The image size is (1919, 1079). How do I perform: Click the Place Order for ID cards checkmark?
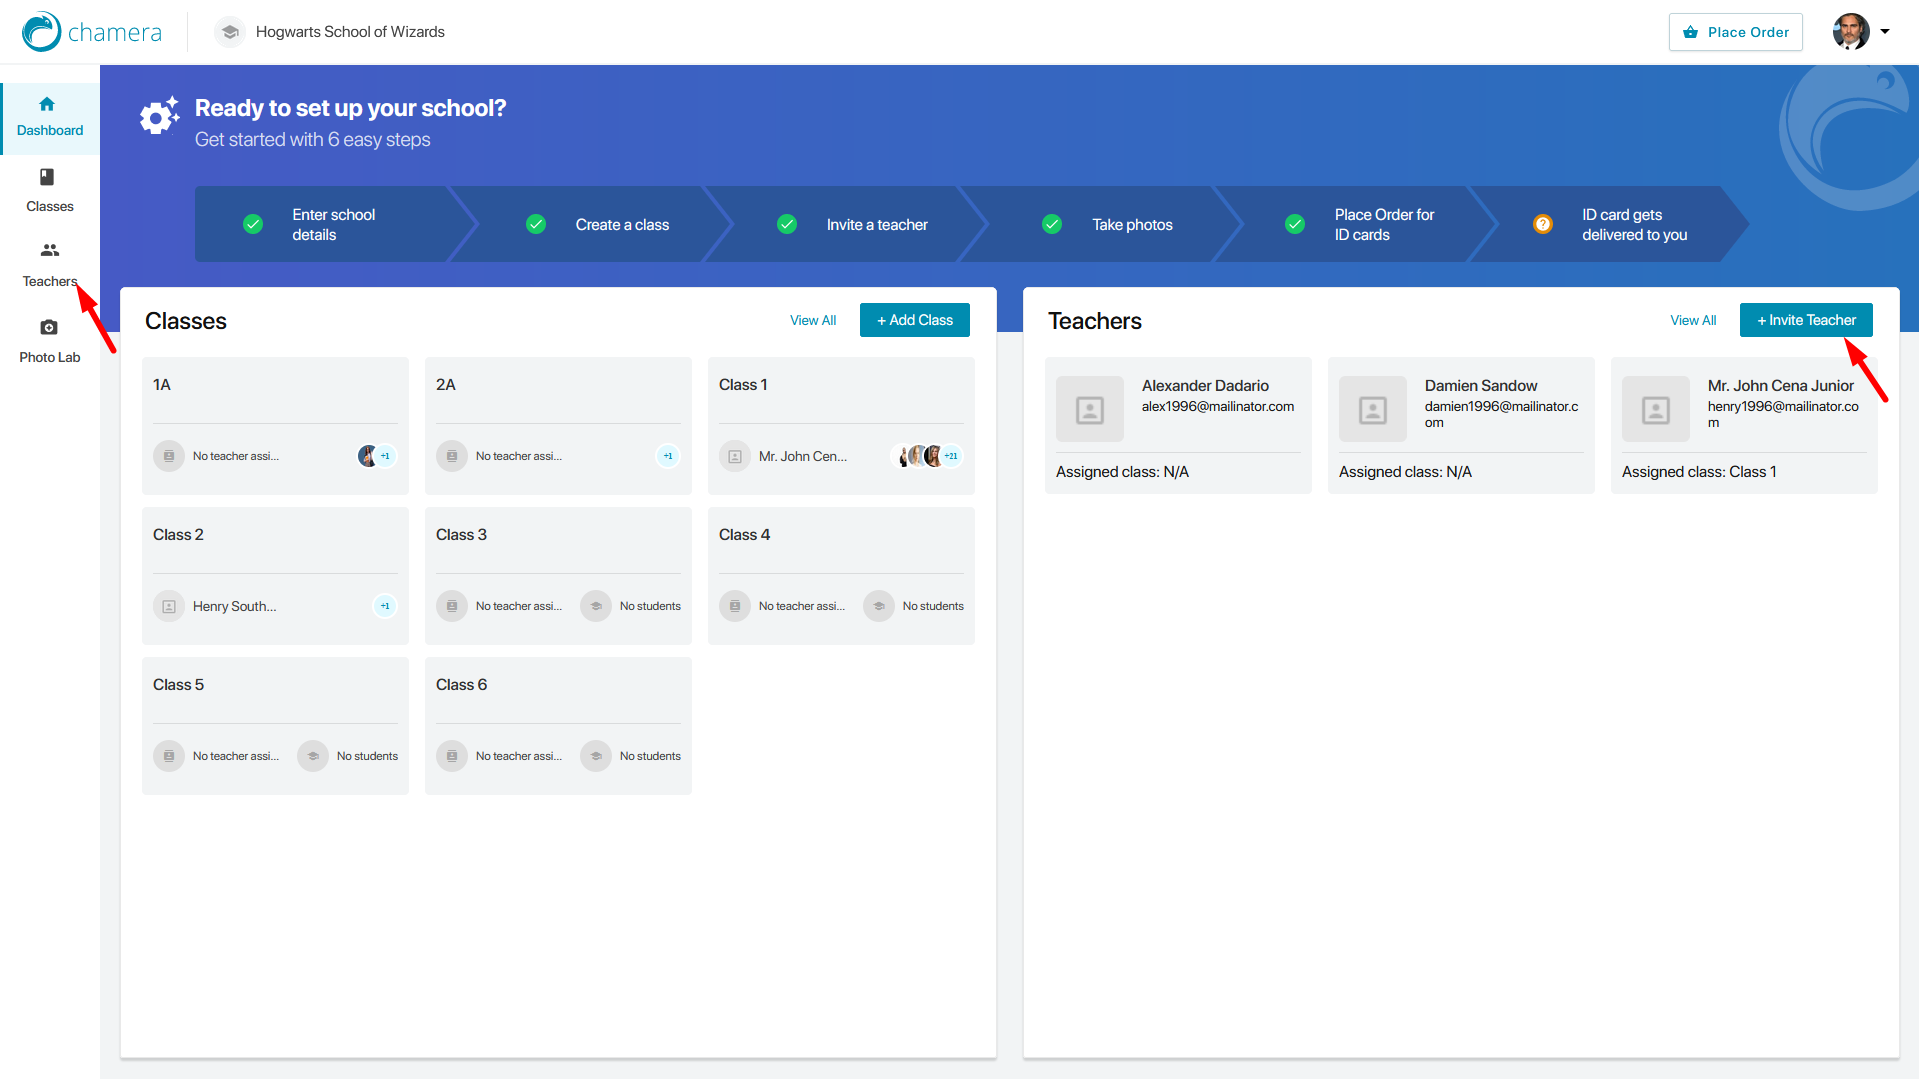1295,224
